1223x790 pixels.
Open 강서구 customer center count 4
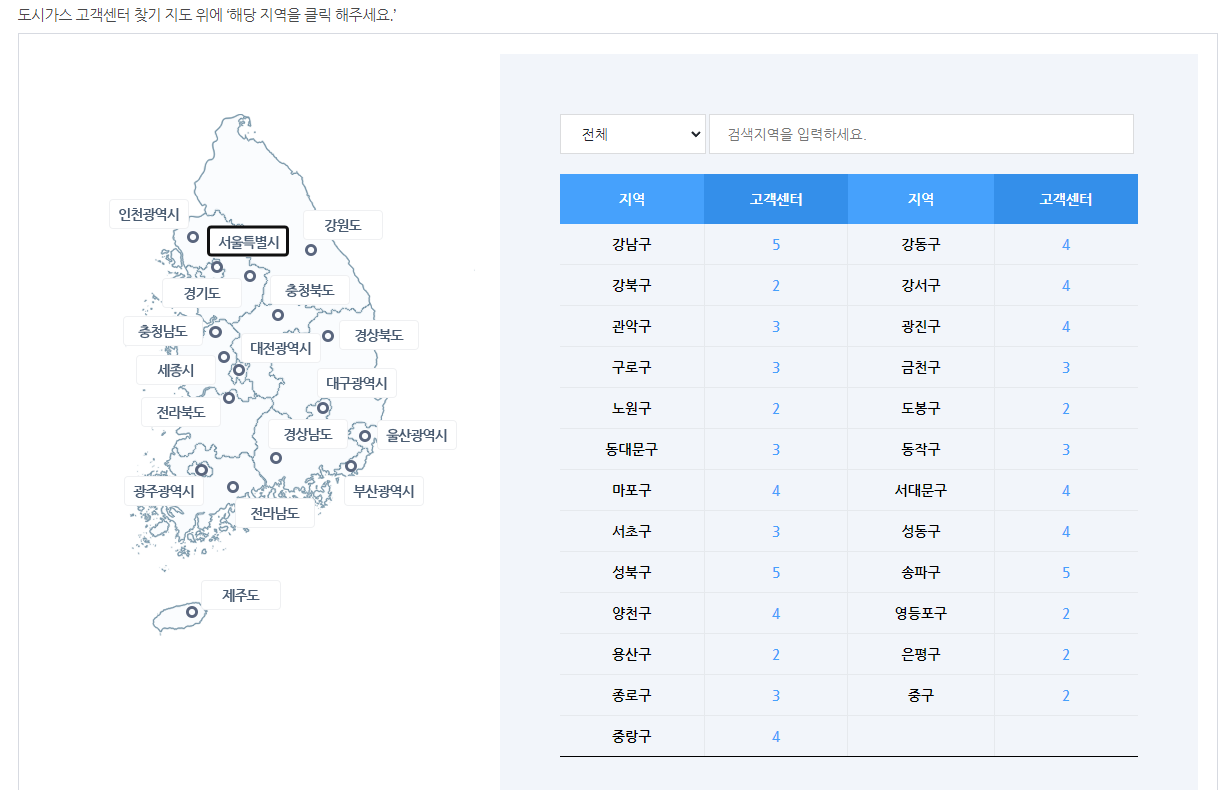point(1066,285)
